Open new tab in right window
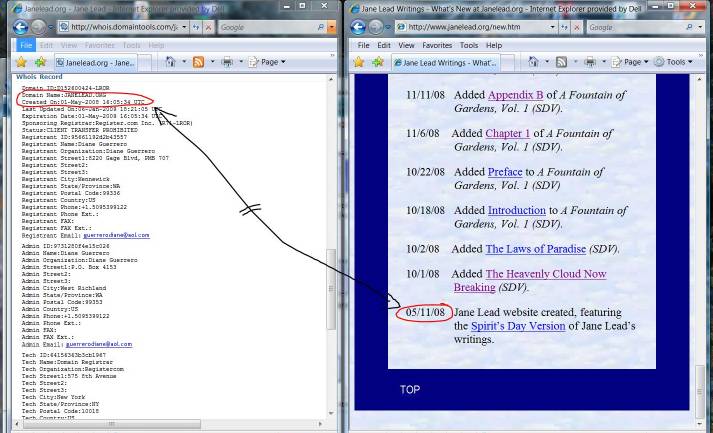 [x=507, y=63]
